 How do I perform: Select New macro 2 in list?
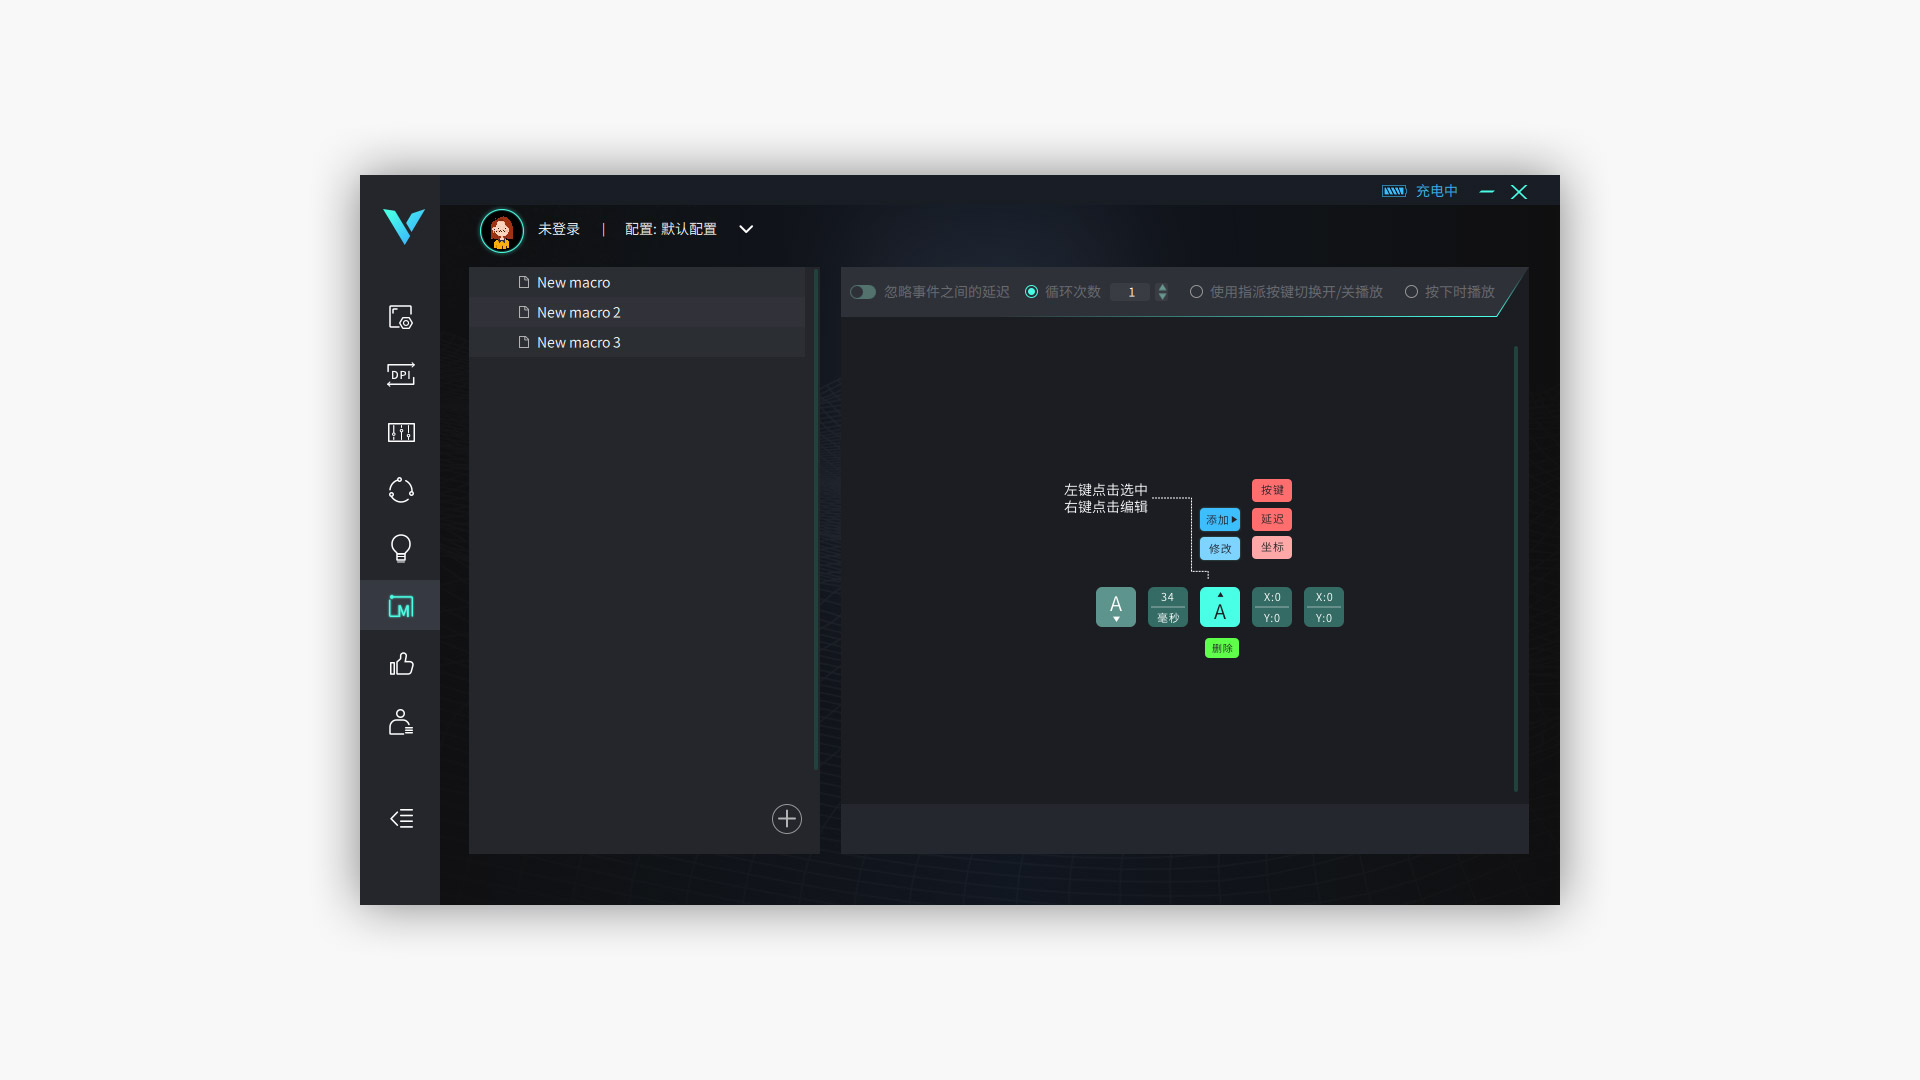point(578,313)
